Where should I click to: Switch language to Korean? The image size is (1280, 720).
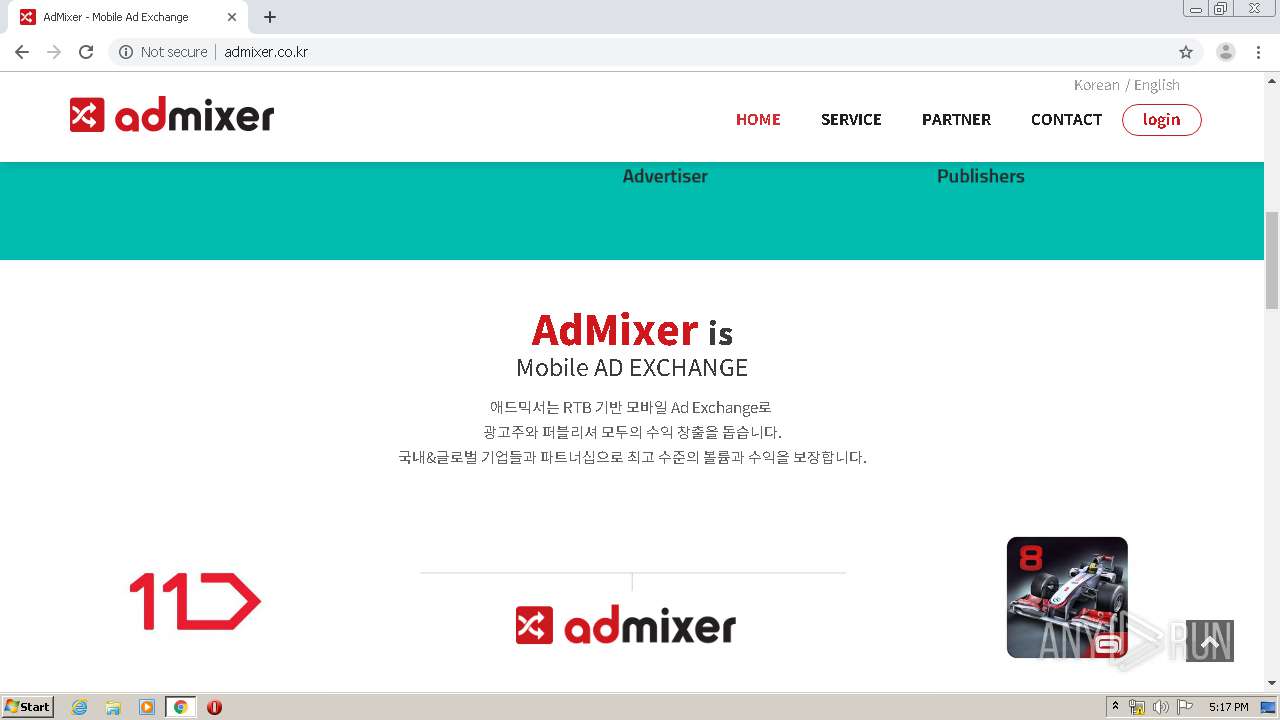click(1096, 85)
